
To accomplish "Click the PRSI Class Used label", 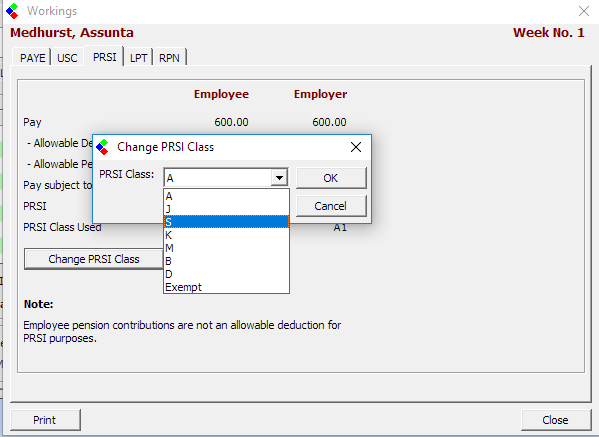I will pyautogui.click(x=62, y=227).
